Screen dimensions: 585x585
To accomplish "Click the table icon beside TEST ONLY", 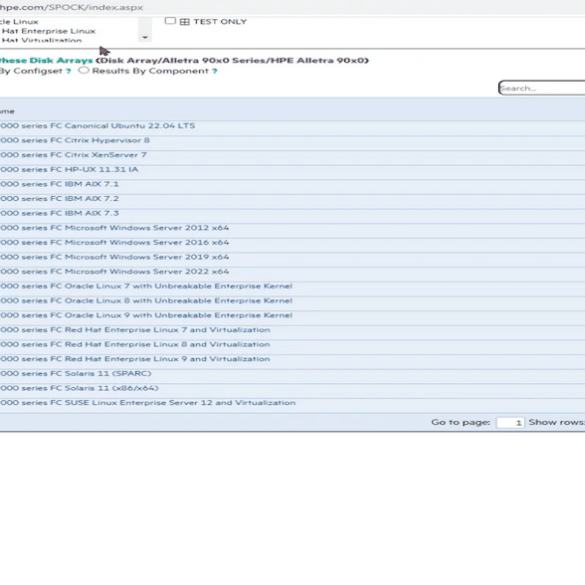I will tap(185, 22).
